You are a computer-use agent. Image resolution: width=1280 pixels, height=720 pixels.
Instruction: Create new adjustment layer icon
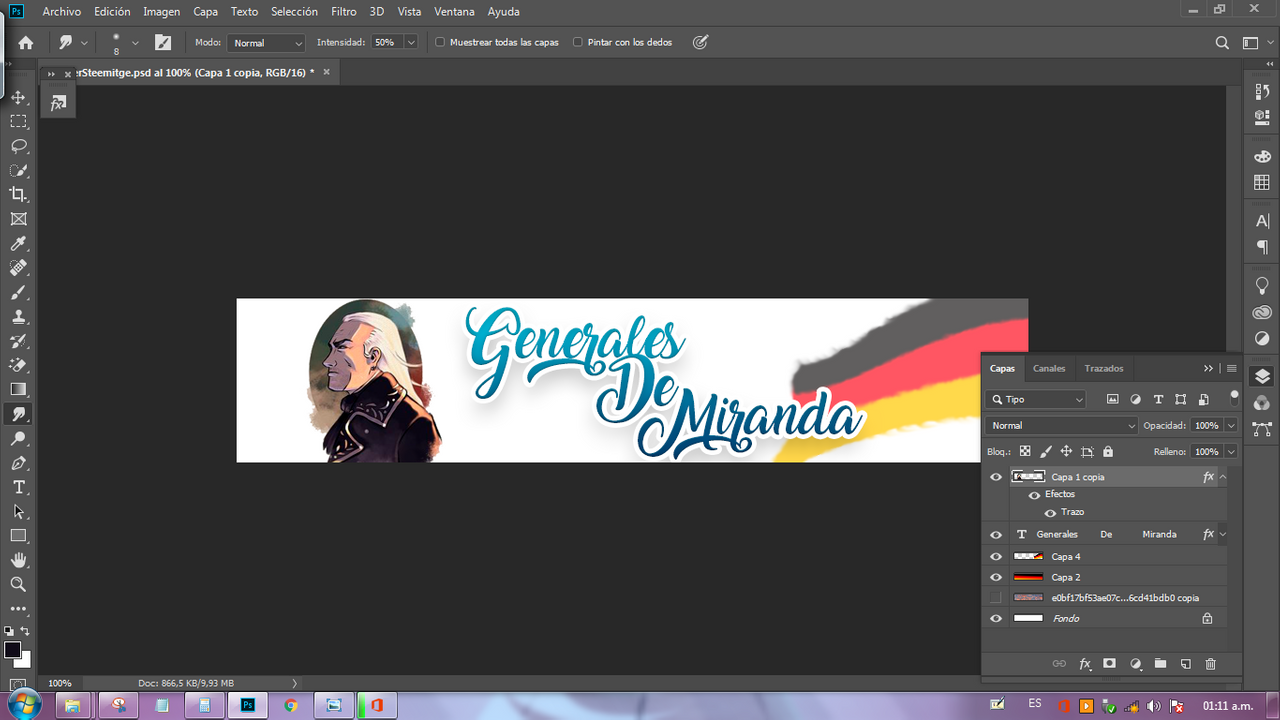(1135, 664)
